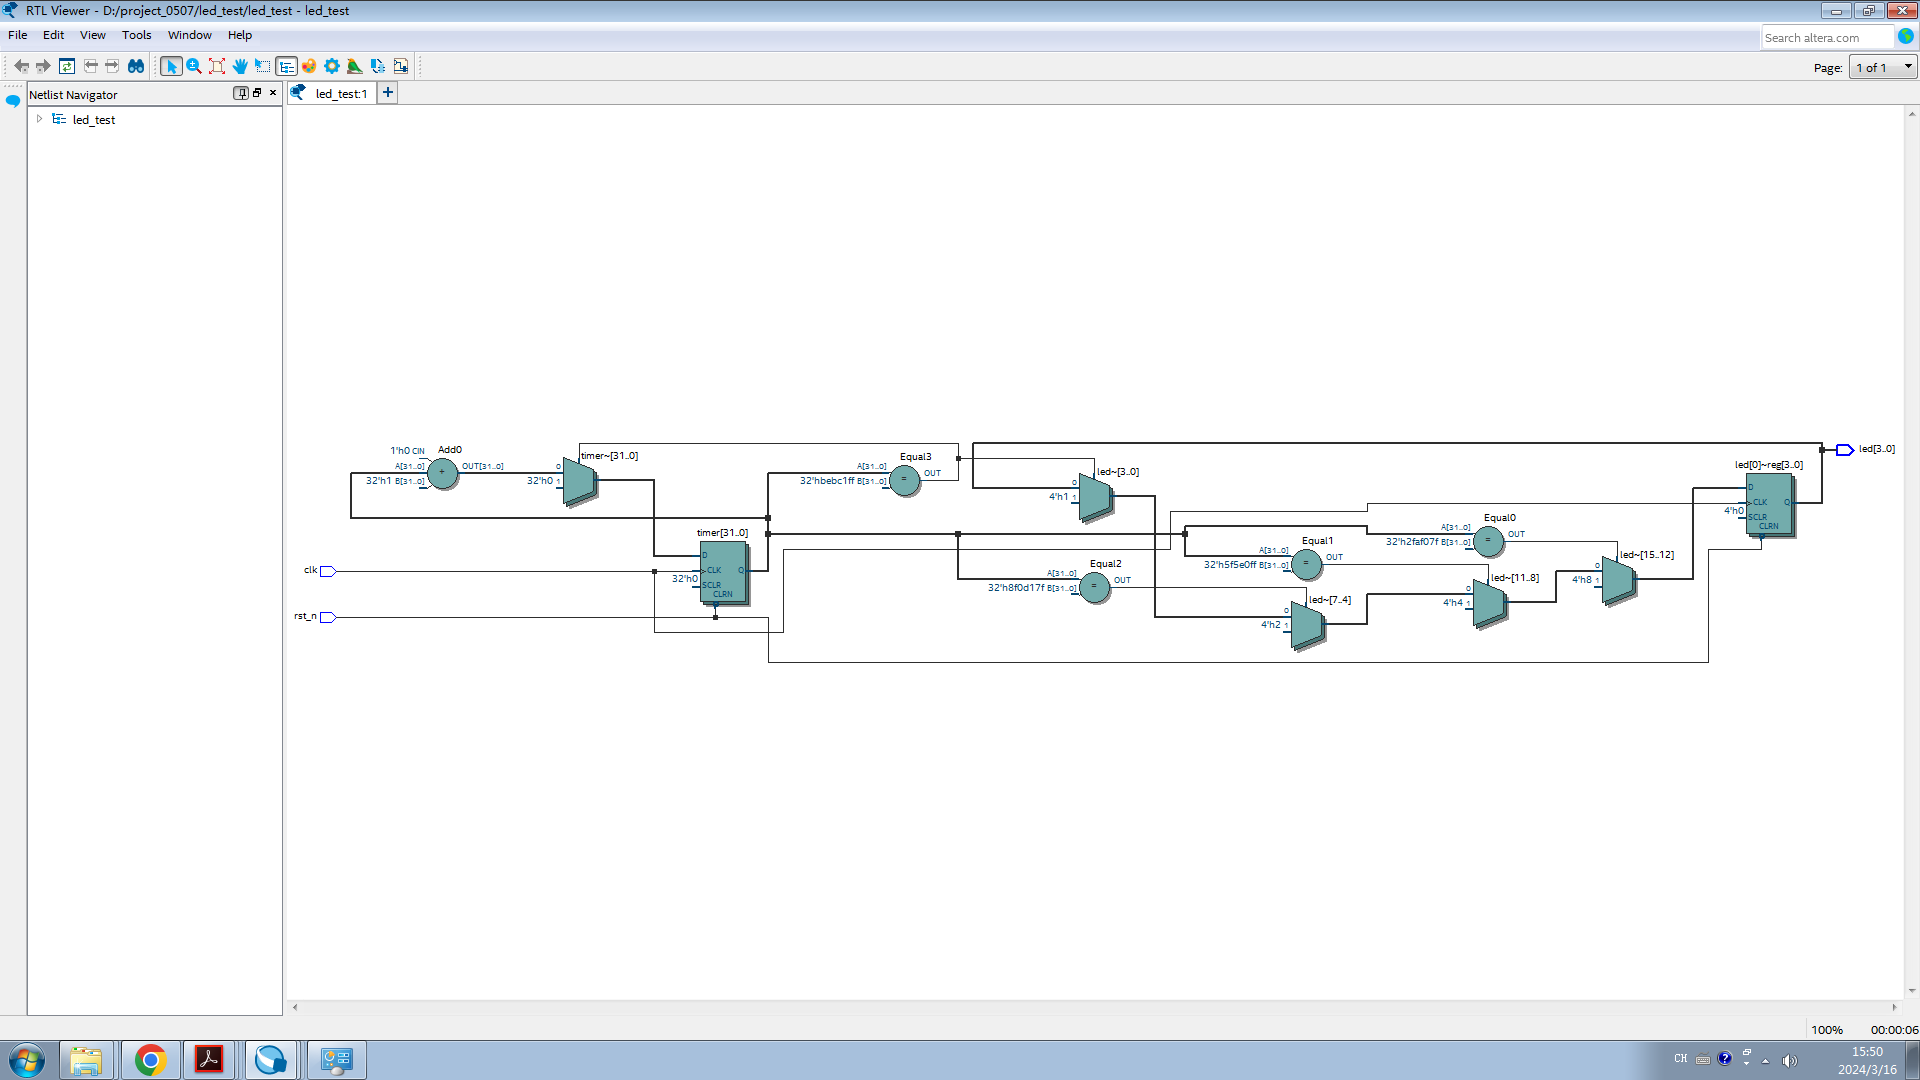1920x1080 pixels.
Task: Open the Page dropdown
Action: (1883, 67)
